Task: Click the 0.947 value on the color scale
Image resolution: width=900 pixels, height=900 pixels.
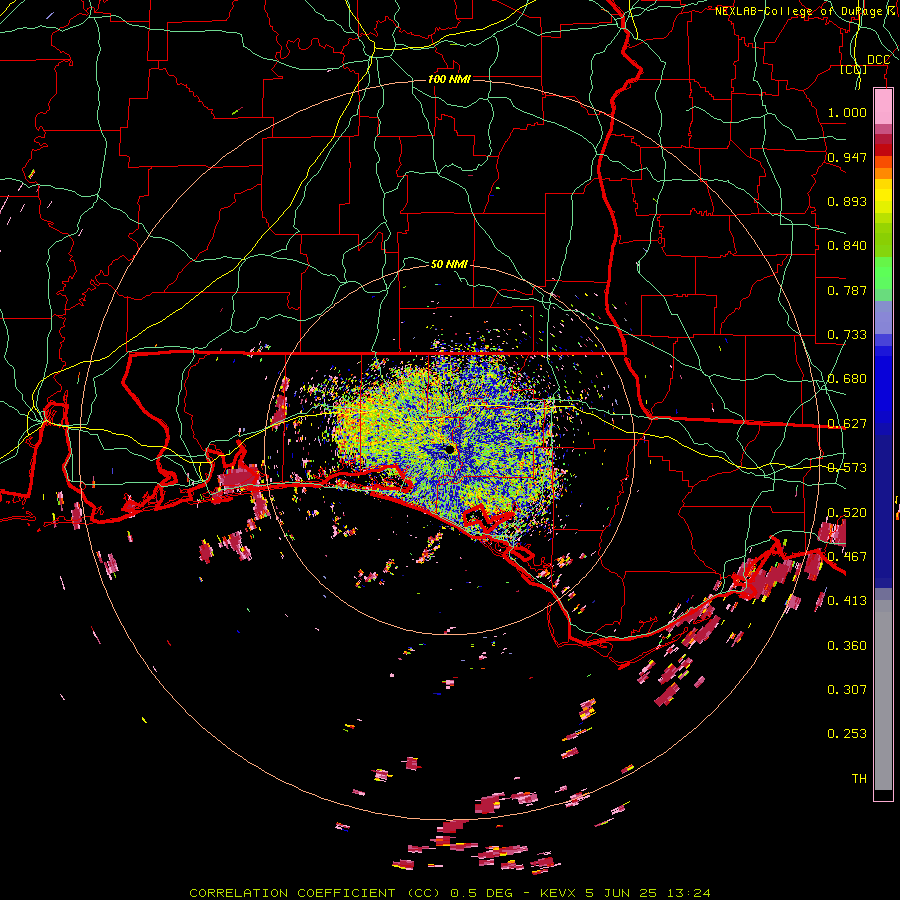Action: (x=847, y=157)
